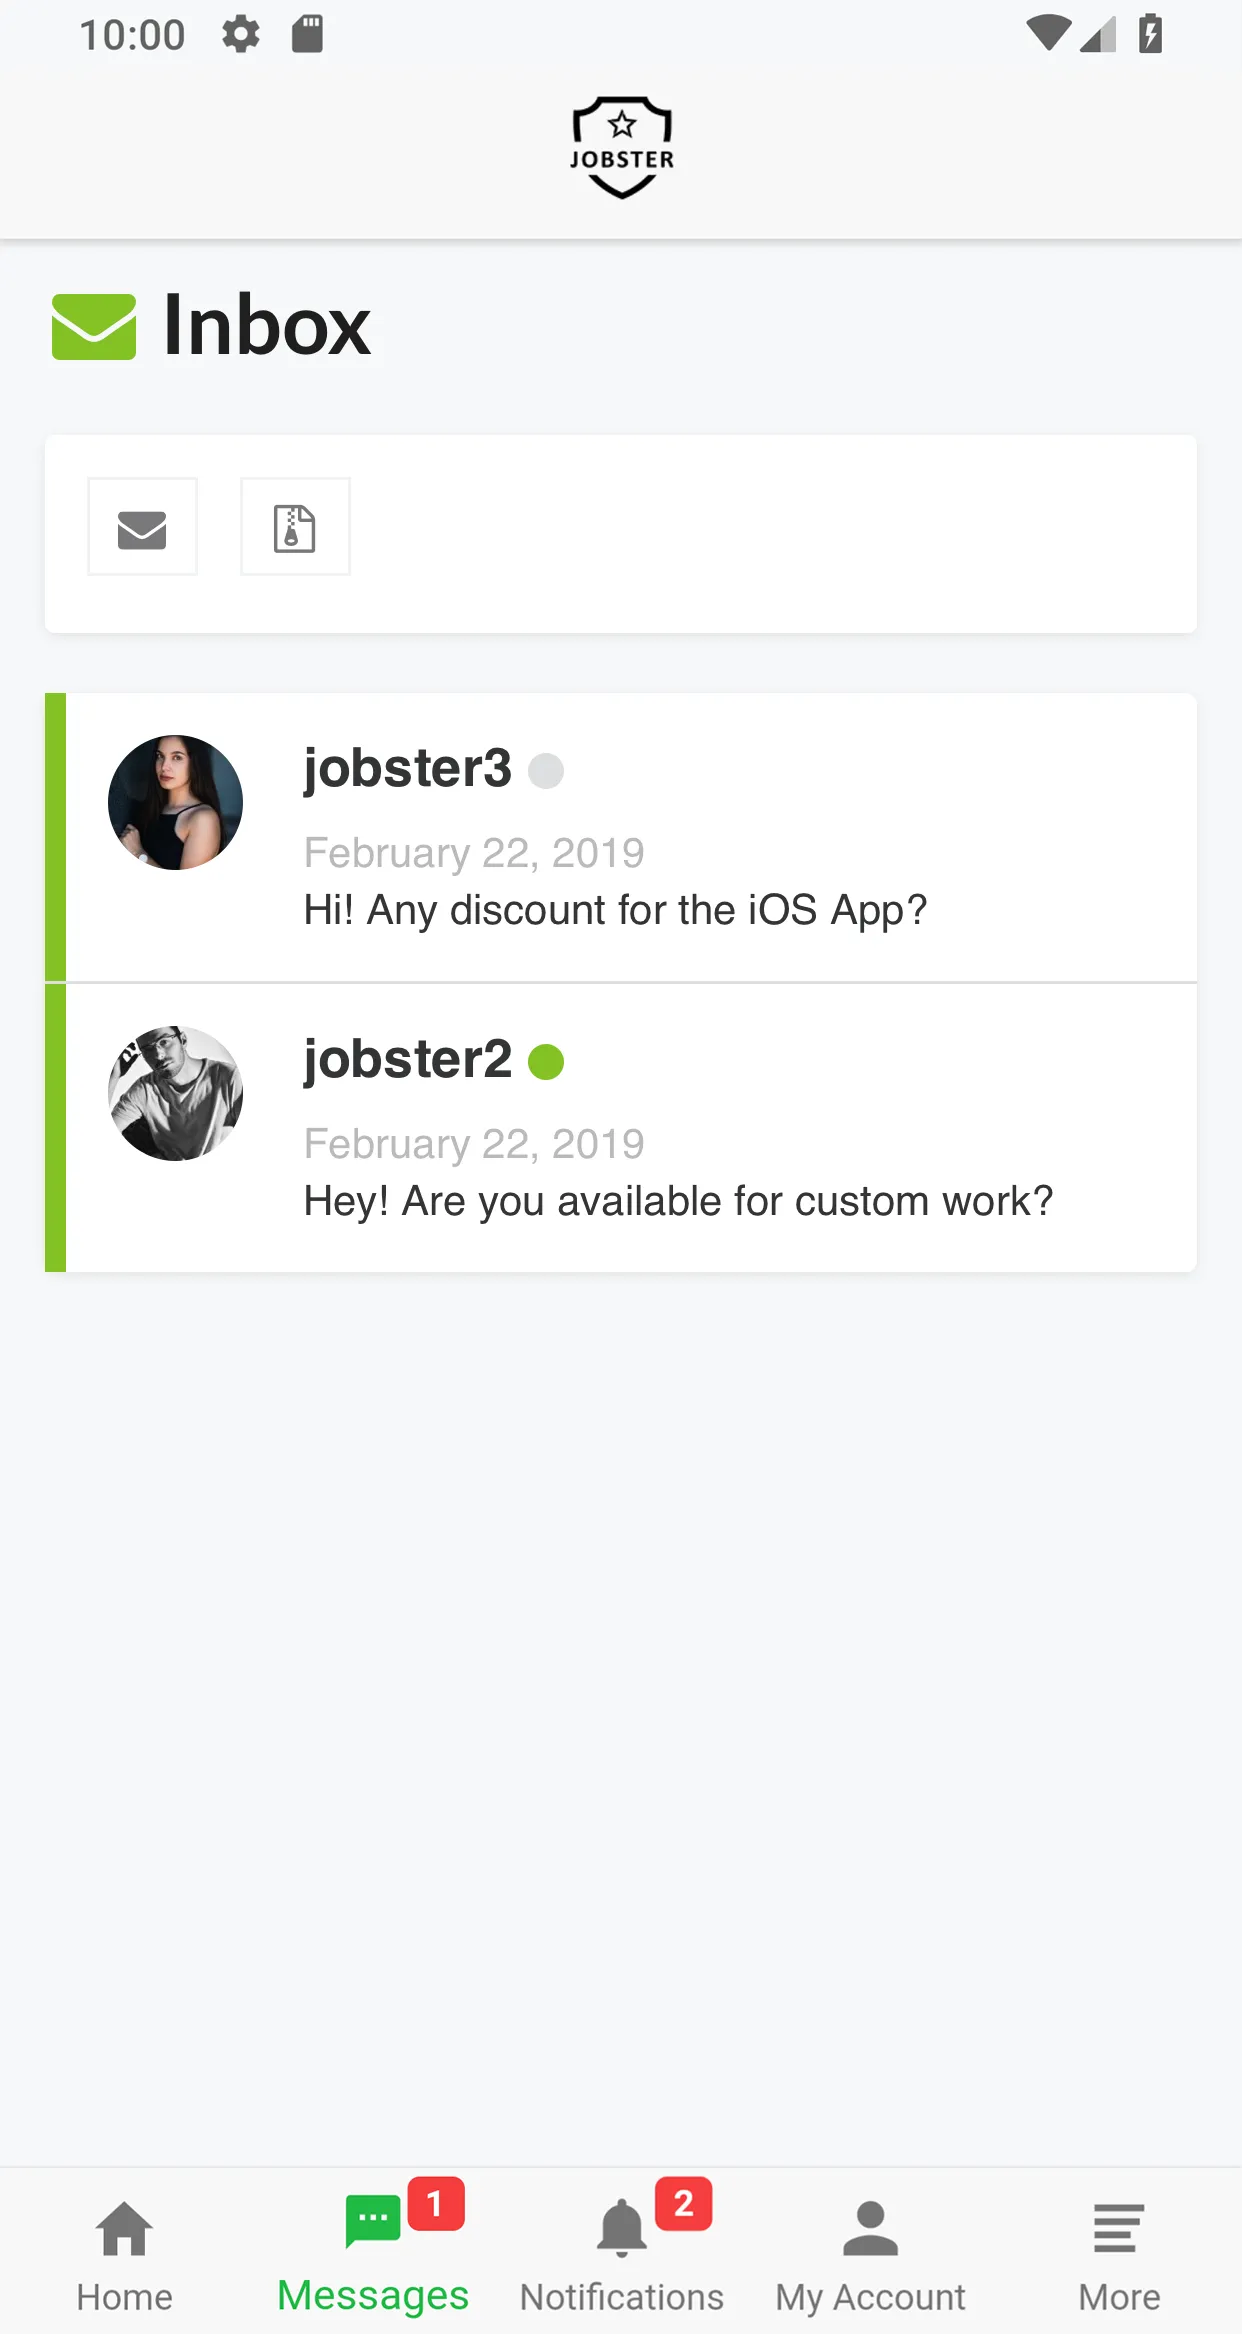This screenshot has width=1242, height=2334.
Task: Click the date under jobster3
Action: coord(474,853)
